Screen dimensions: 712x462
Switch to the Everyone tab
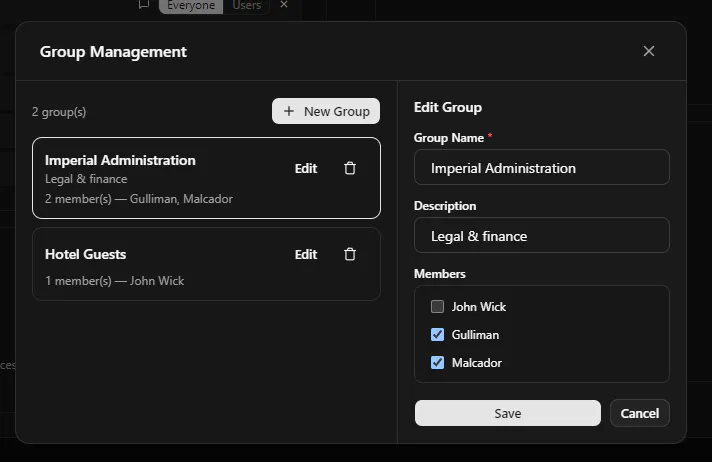(191, 5)
